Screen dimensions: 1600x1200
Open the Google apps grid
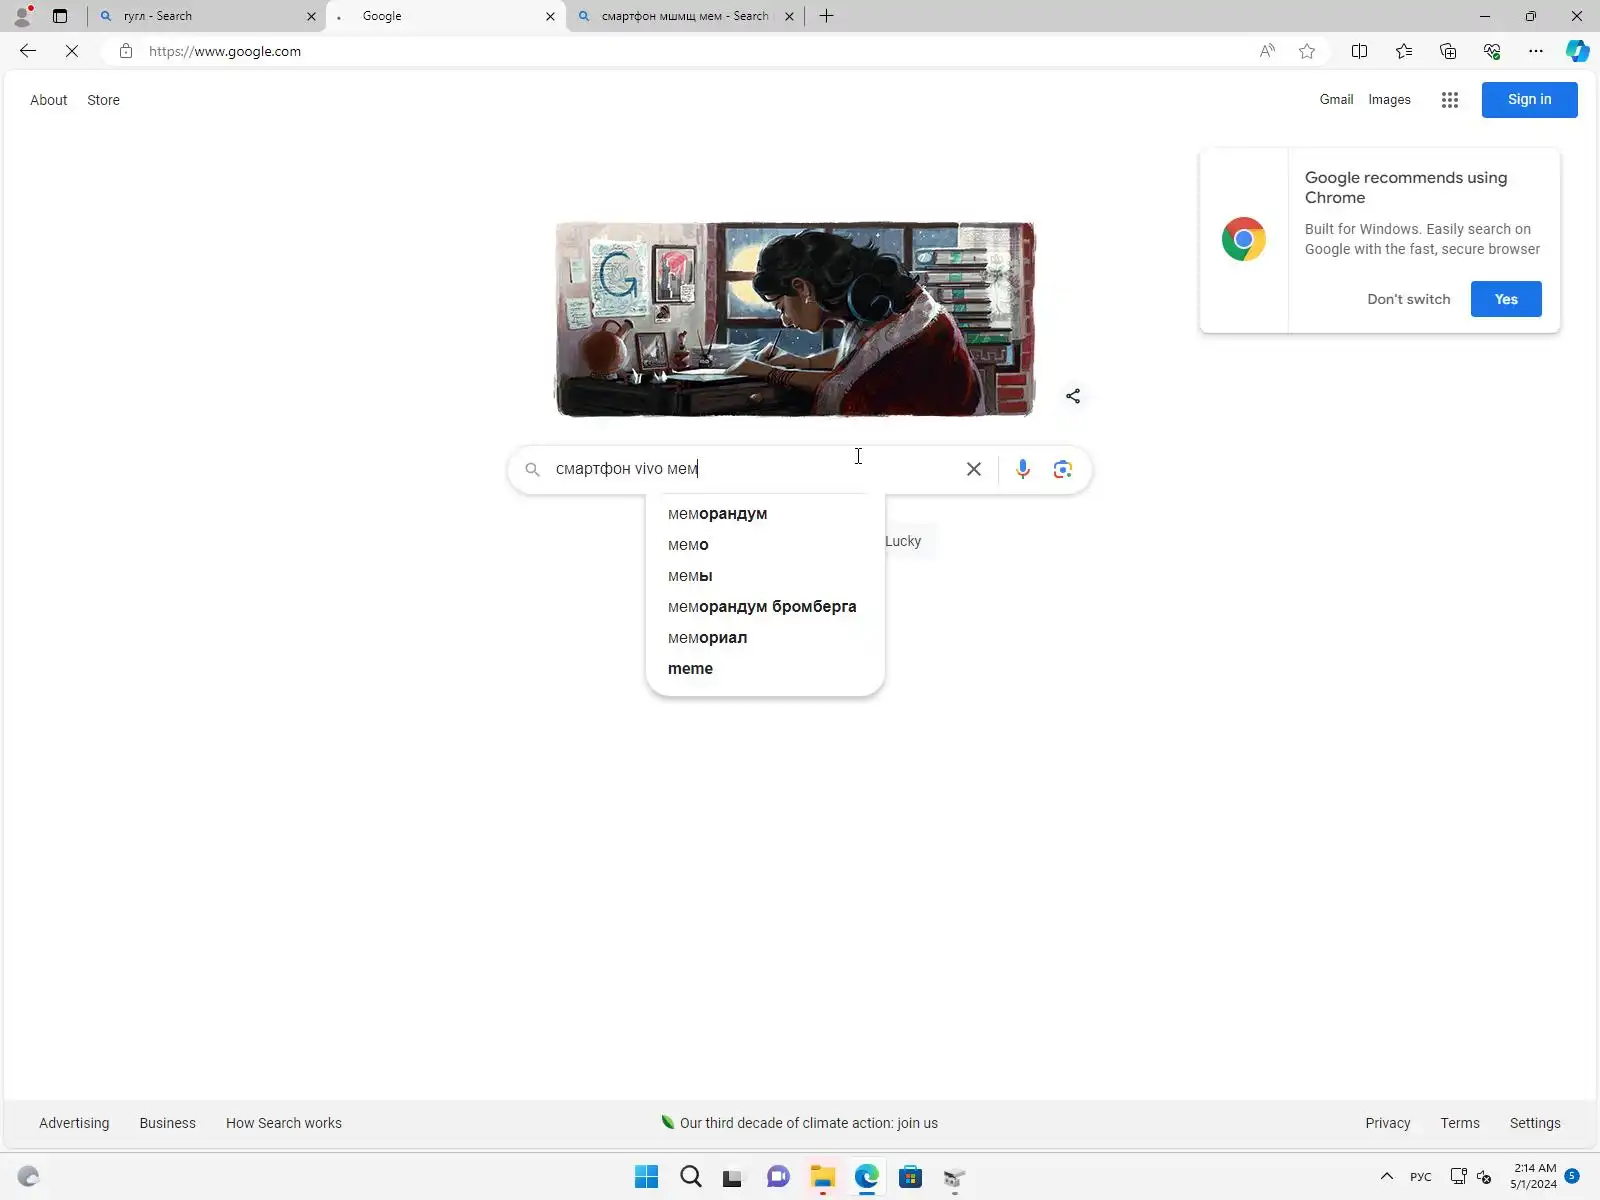coord(1450,100)
